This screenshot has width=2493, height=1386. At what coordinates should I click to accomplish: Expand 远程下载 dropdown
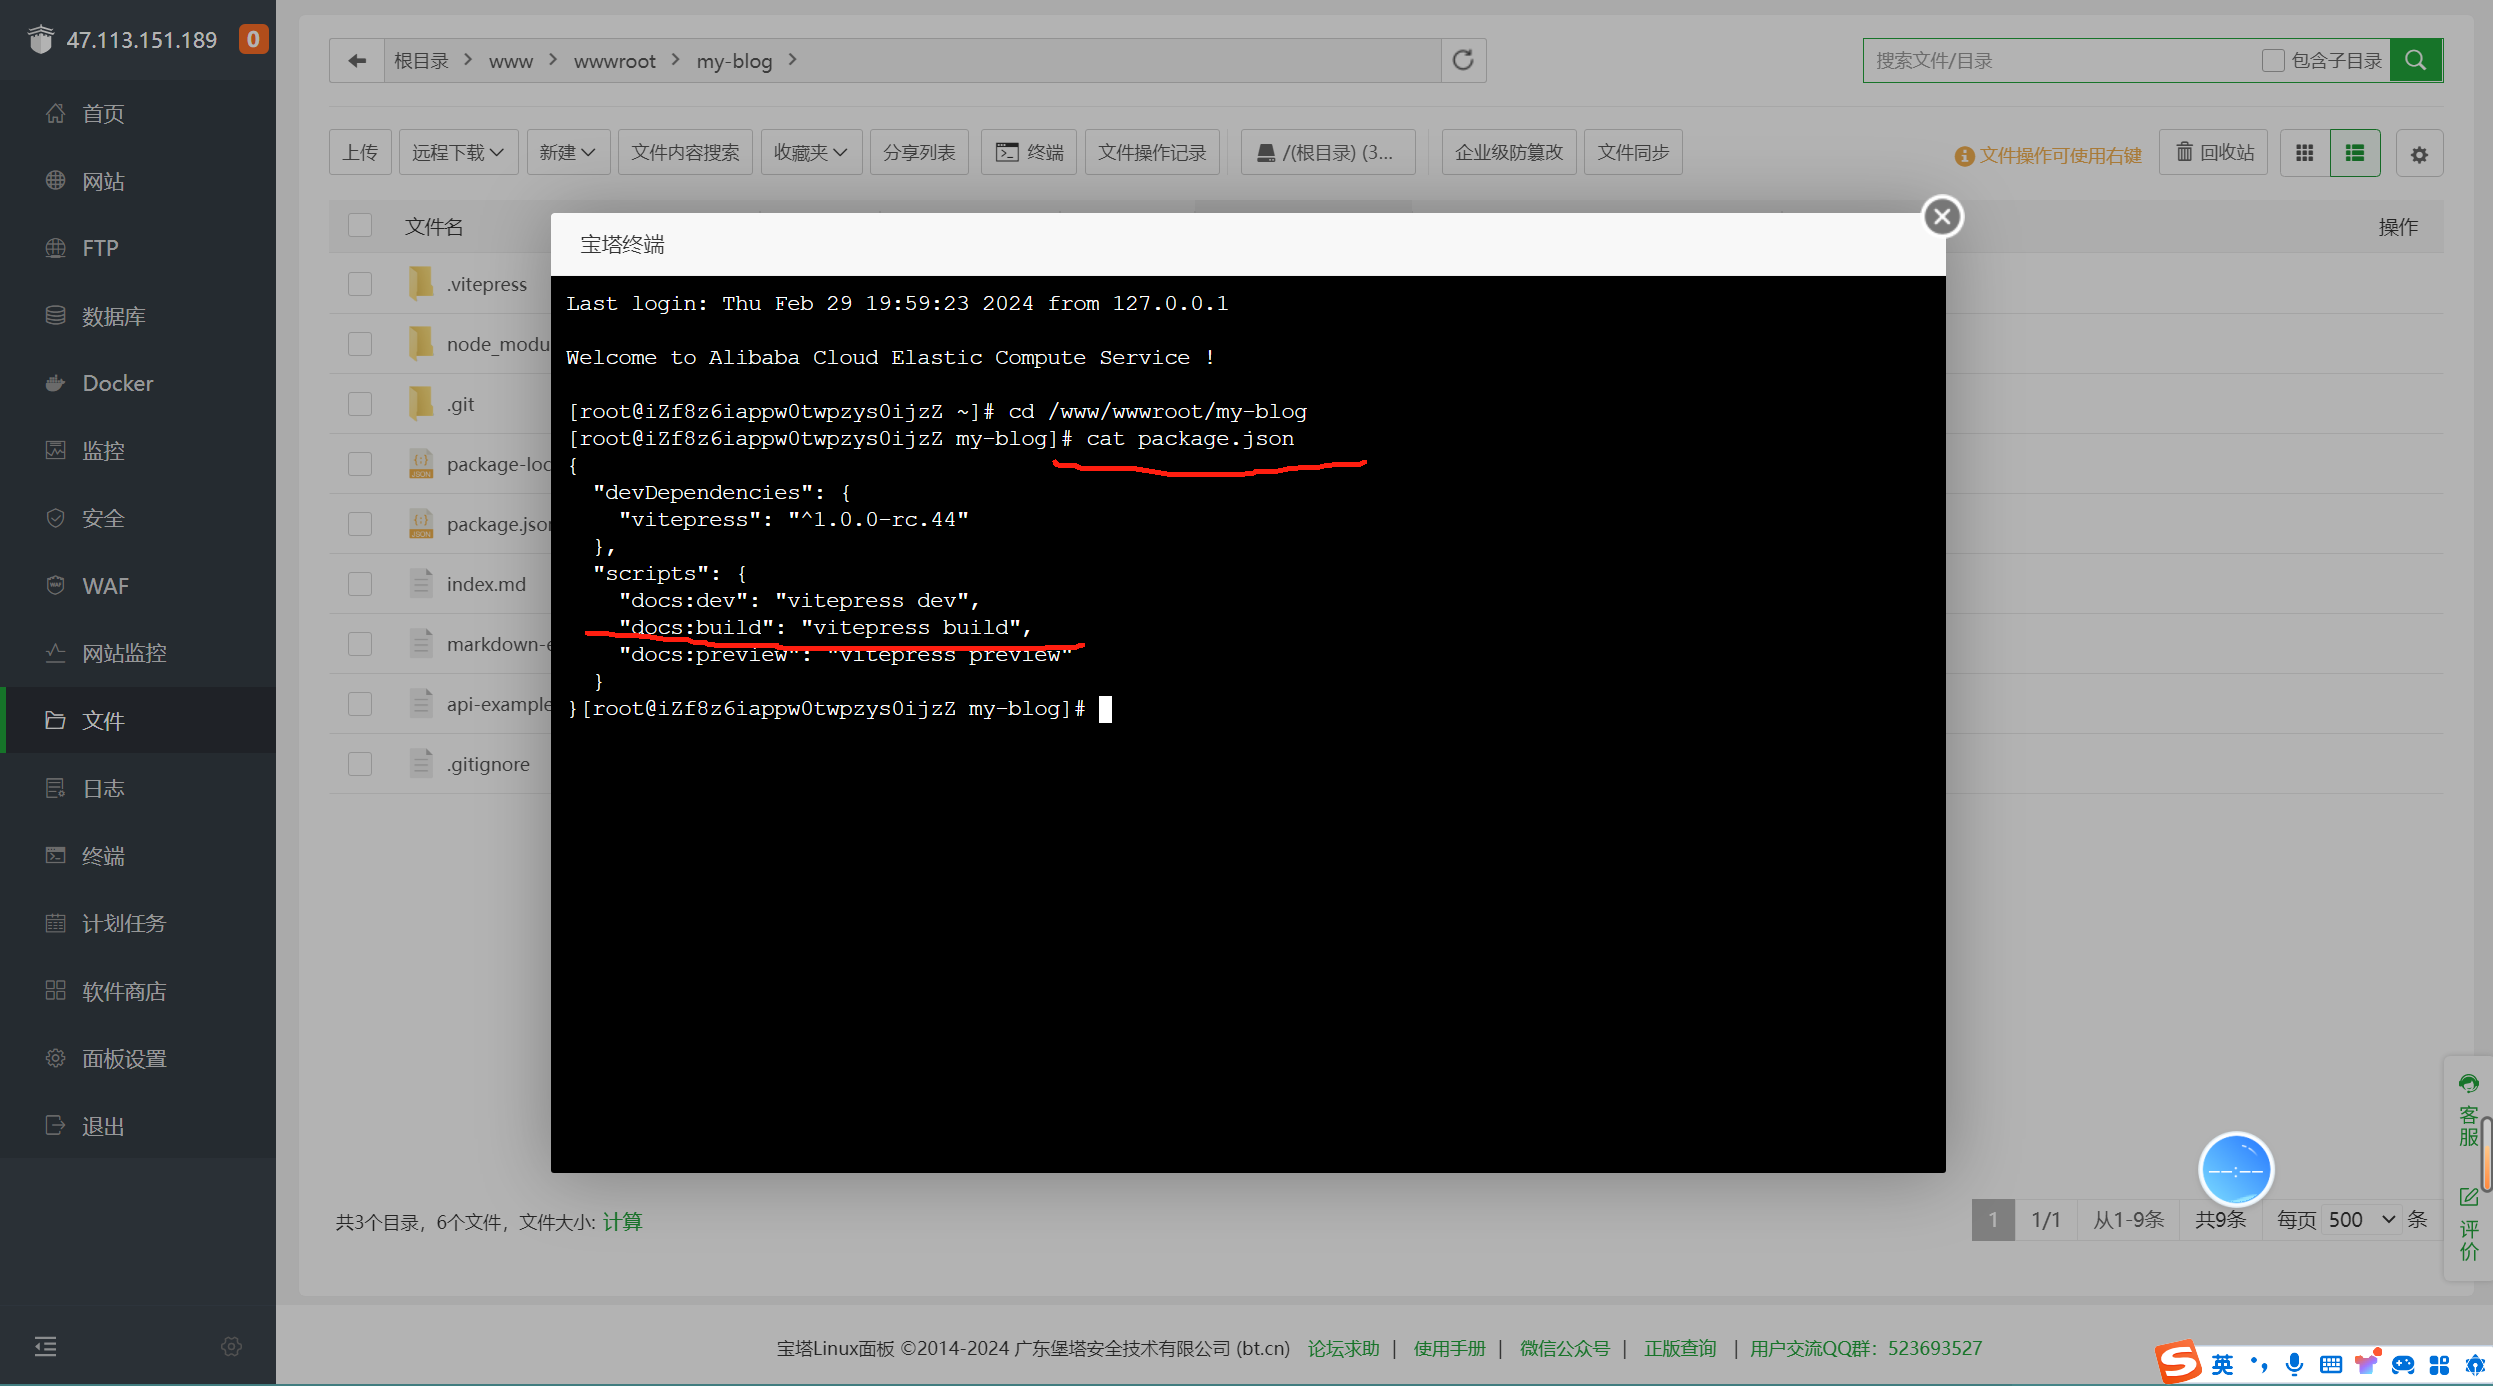click(x=458, y=152)
